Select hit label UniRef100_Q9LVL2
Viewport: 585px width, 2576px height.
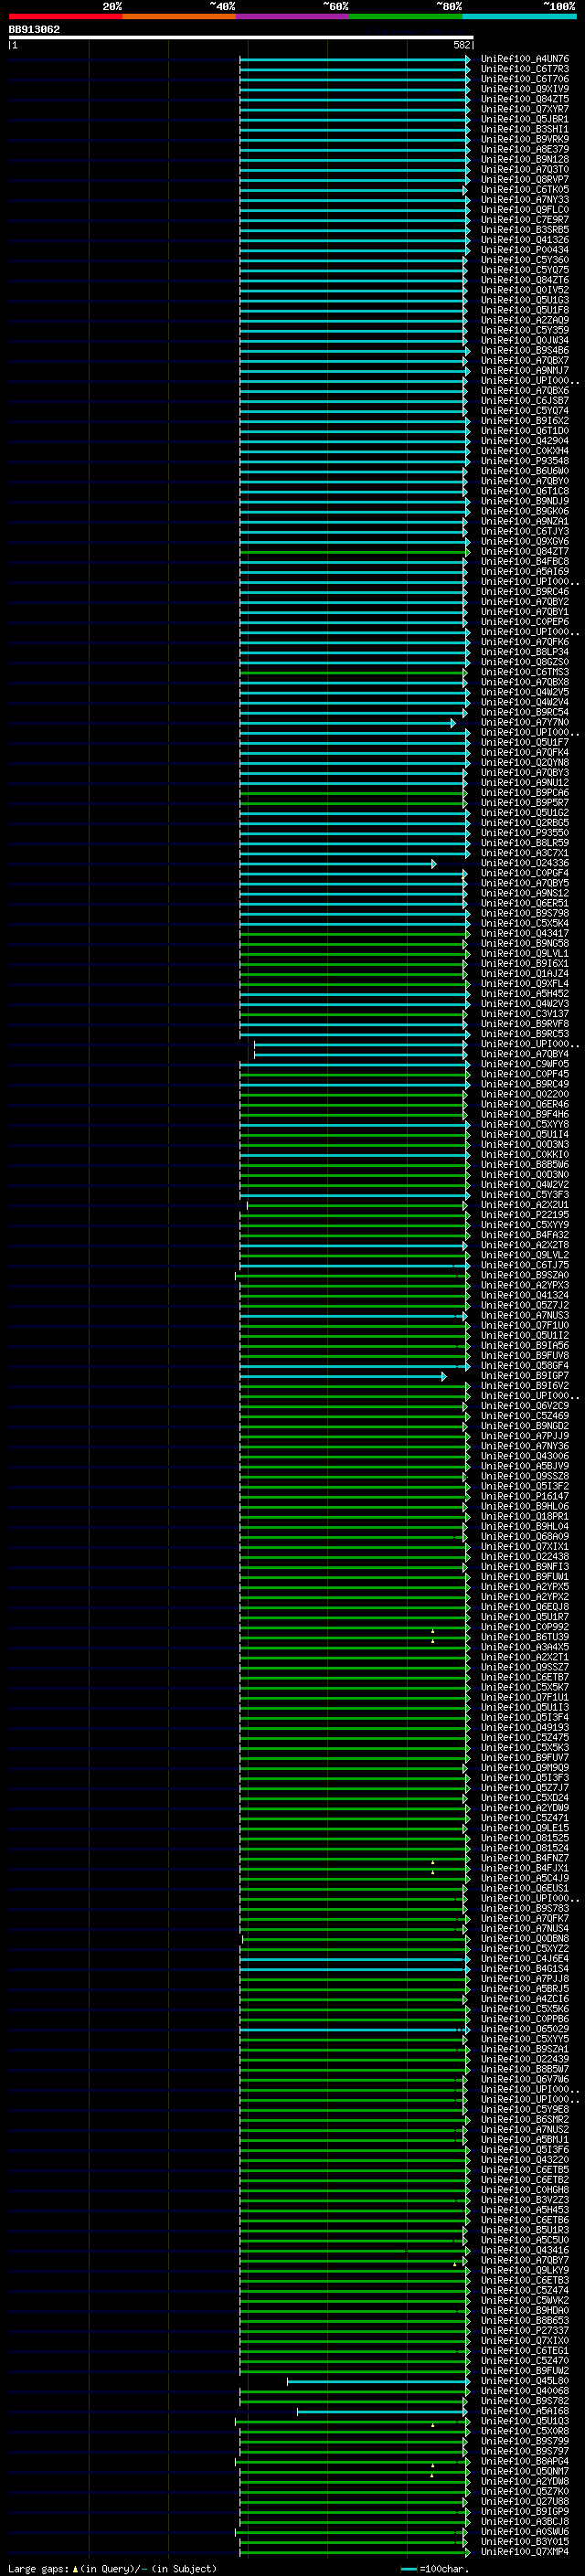pyautogui.click(x=525, y=1255)
